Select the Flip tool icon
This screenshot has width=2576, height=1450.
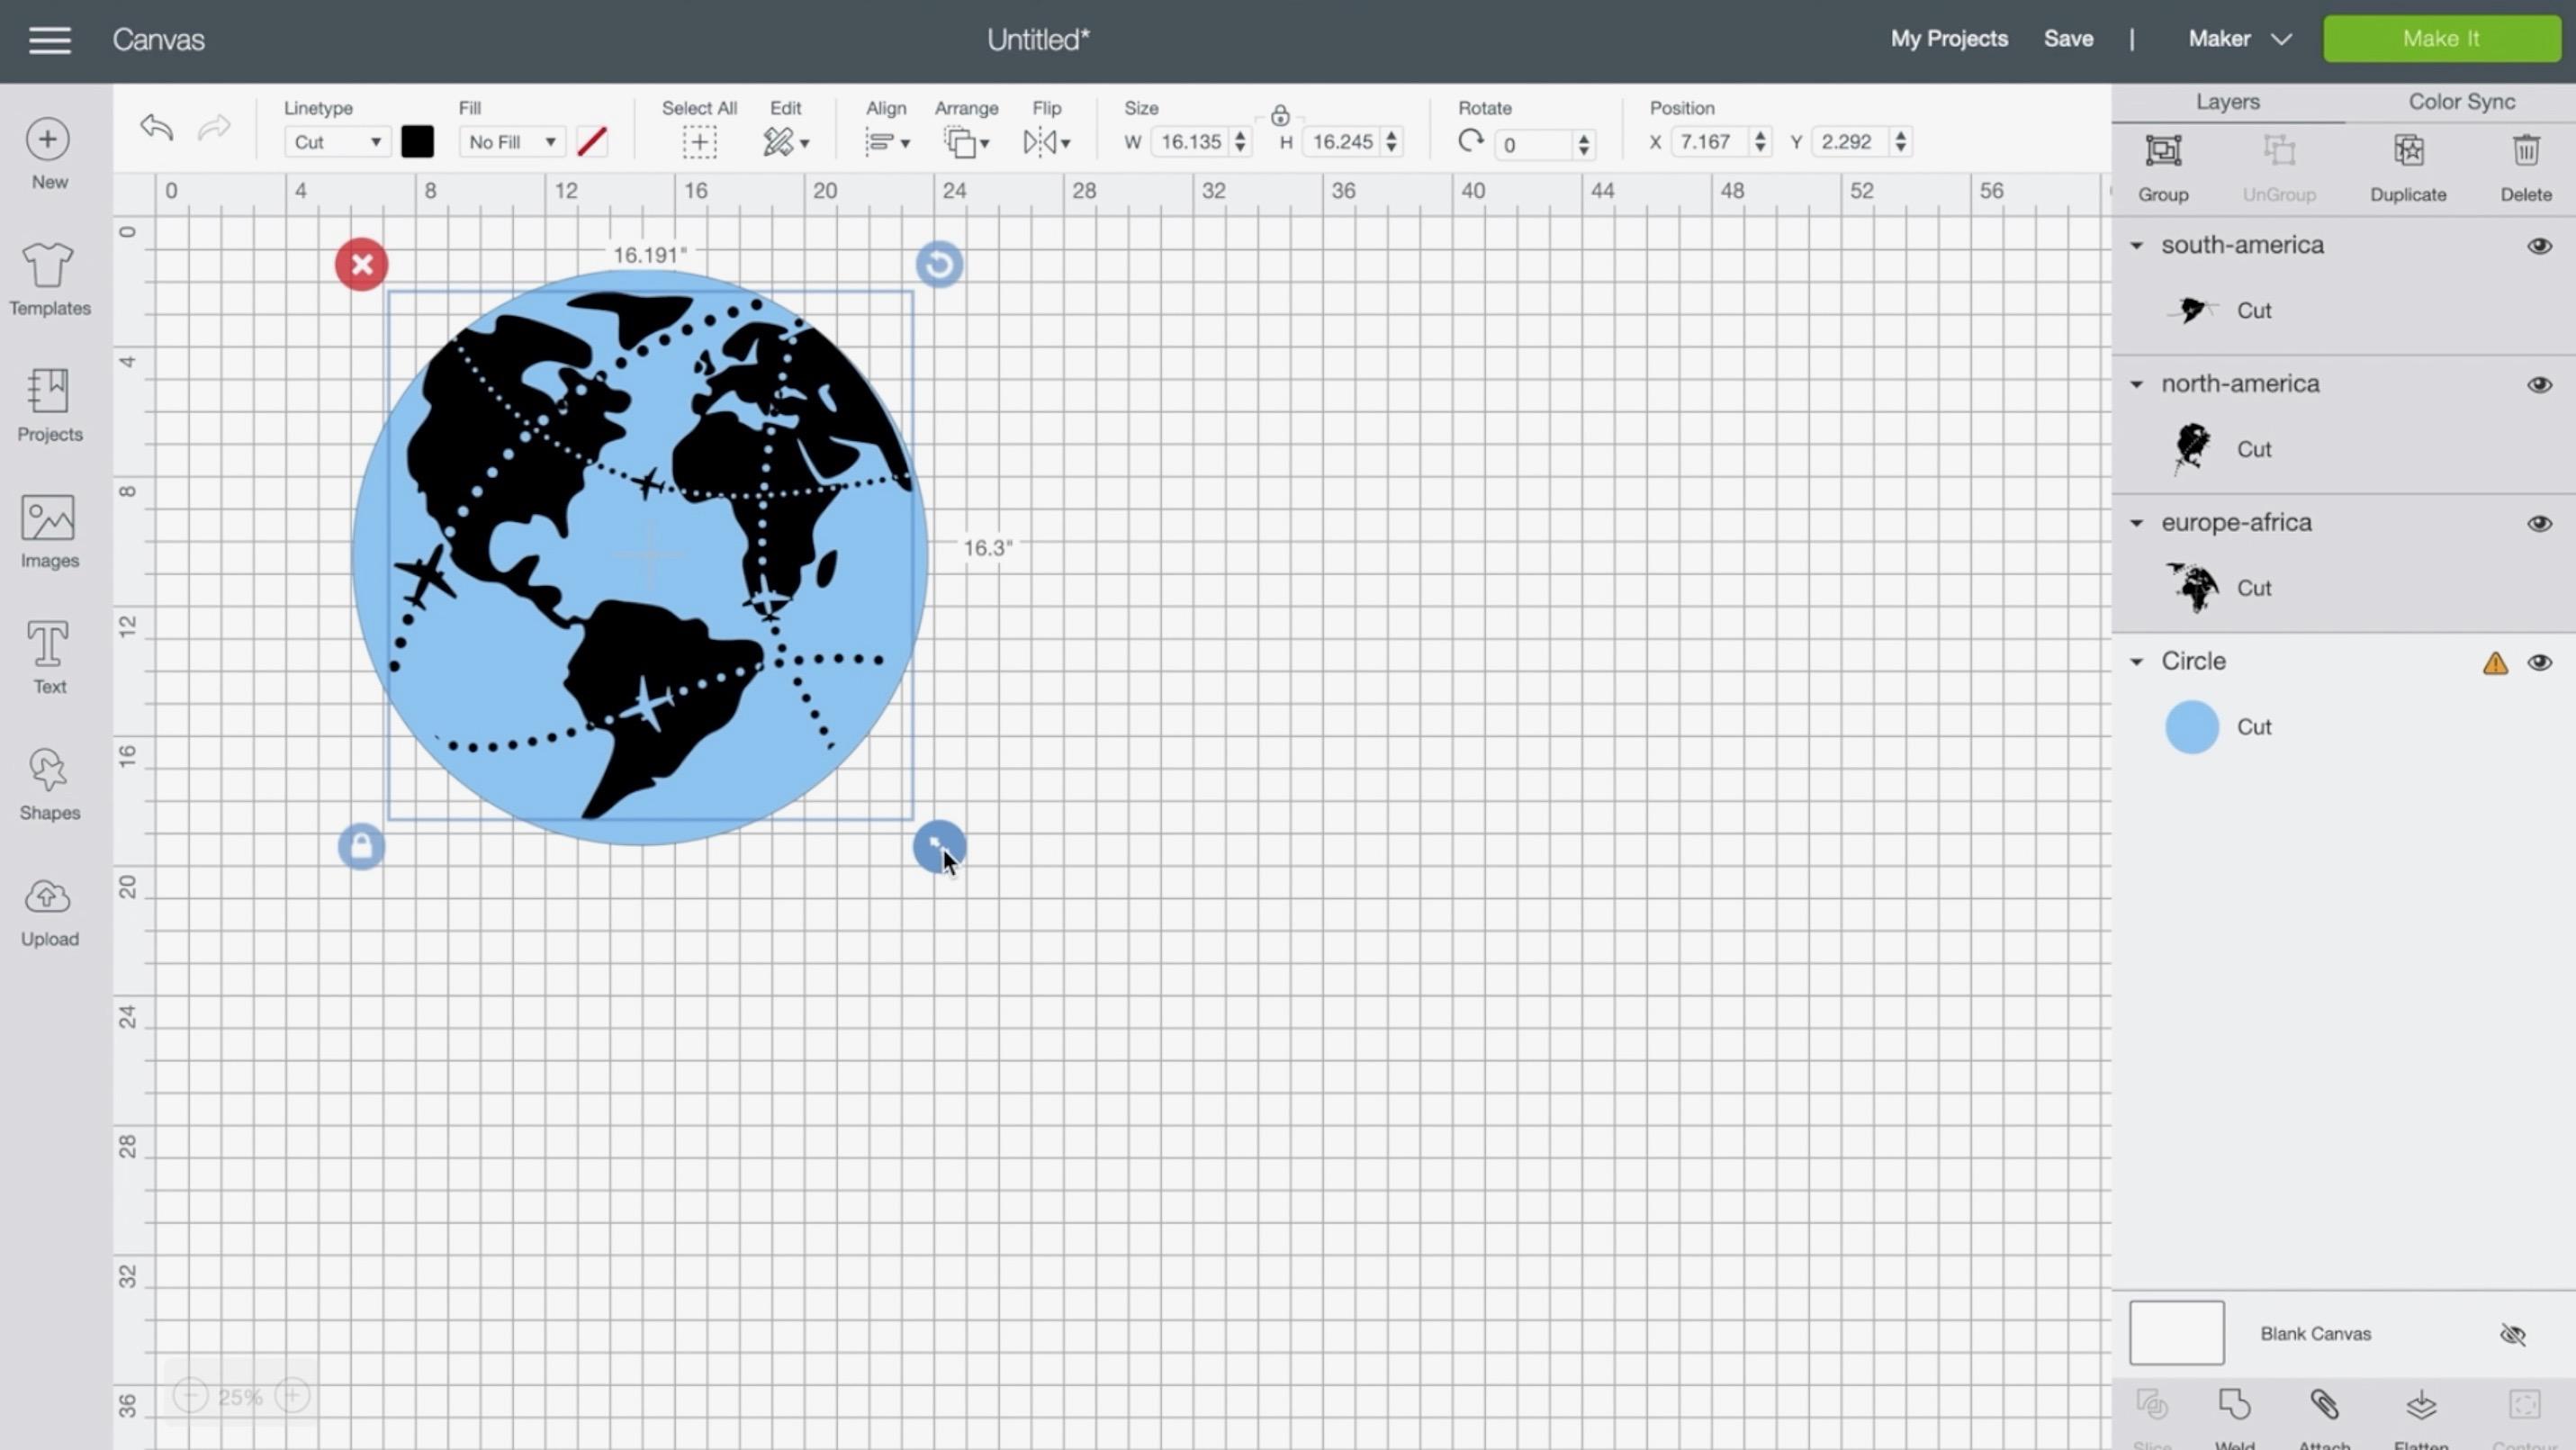click(x=1046, y=141)
